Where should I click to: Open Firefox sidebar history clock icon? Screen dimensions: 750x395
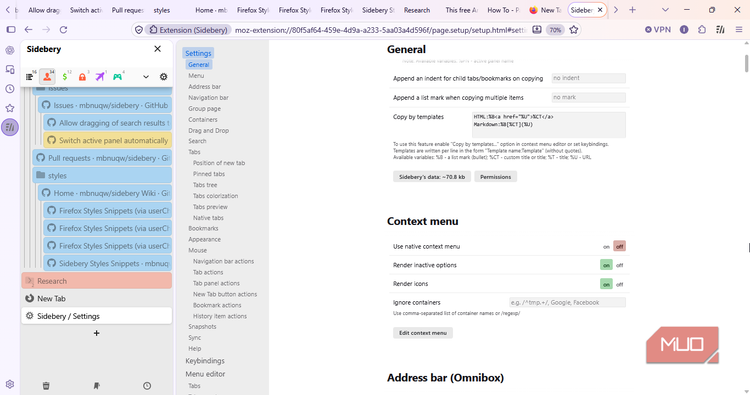pyautogui.click(x=10, y=88)
